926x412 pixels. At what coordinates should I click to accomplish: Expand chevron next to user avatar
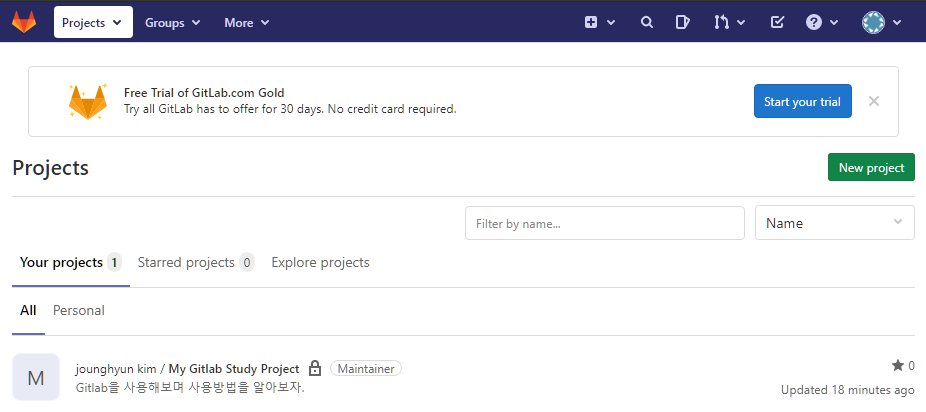coord(896,22)
